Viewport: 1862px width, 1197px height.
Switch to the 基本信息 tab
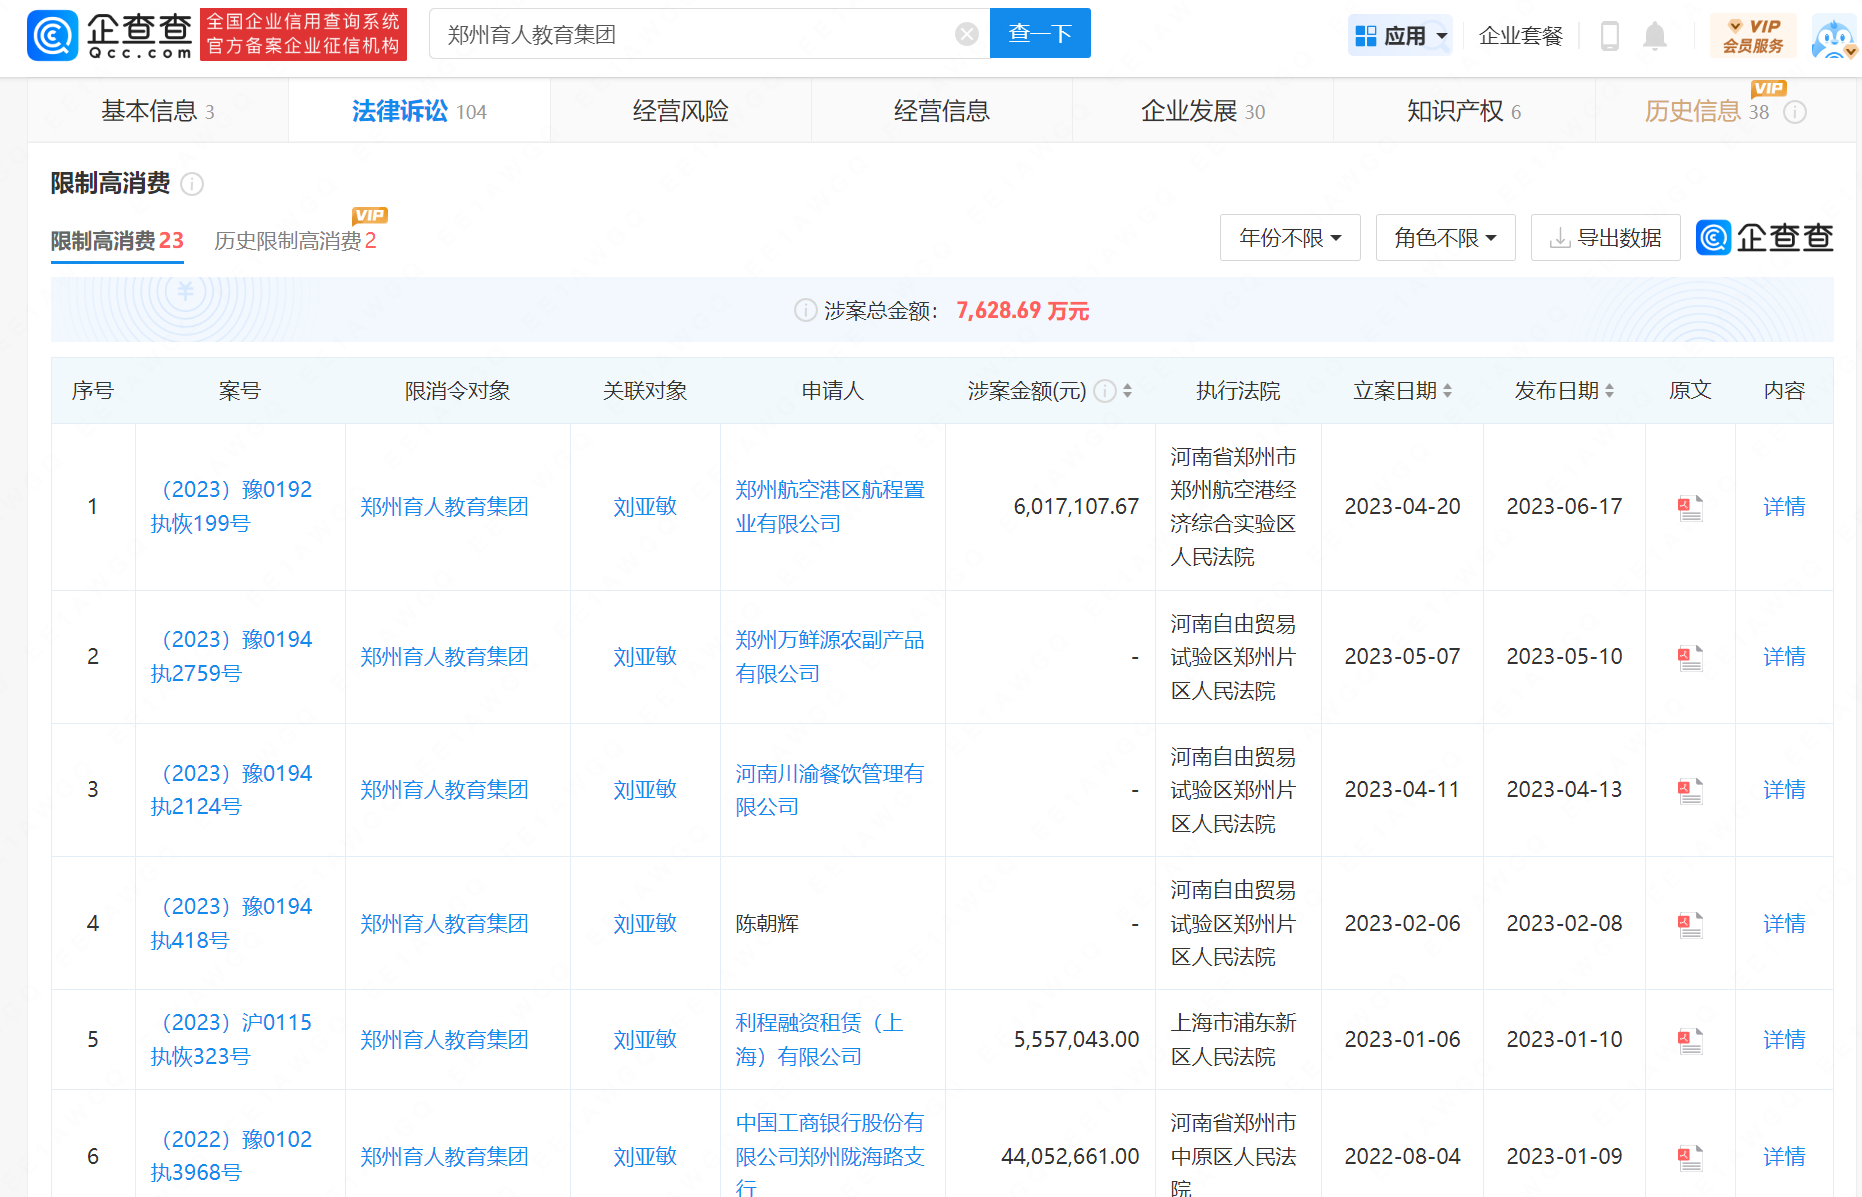click(x=157, y=110)
